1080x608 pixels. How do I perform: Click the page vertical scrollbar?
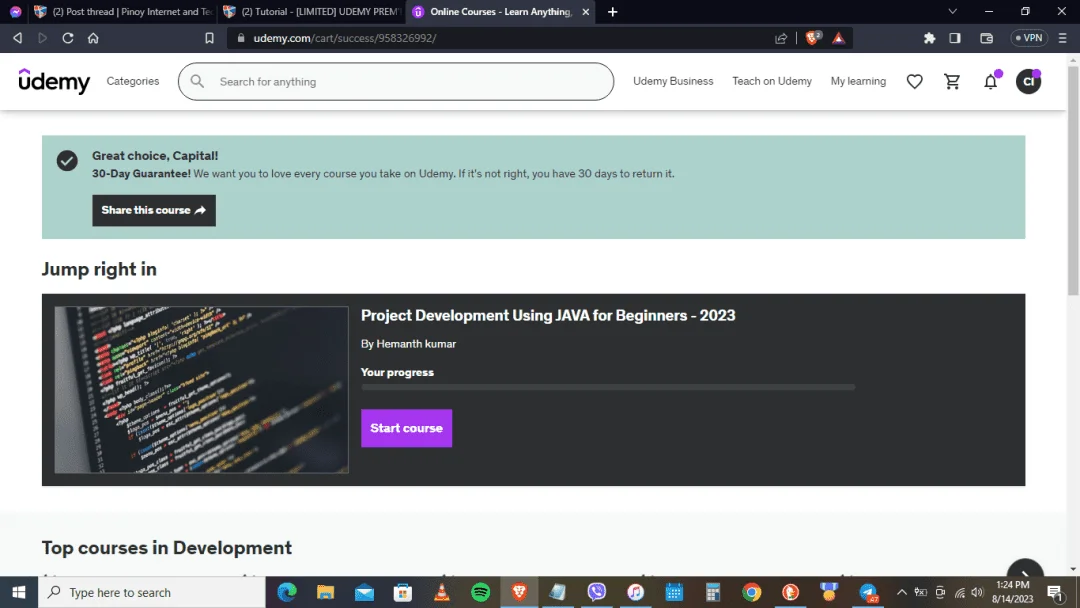pyautogui.click(x=1073, y=179)
